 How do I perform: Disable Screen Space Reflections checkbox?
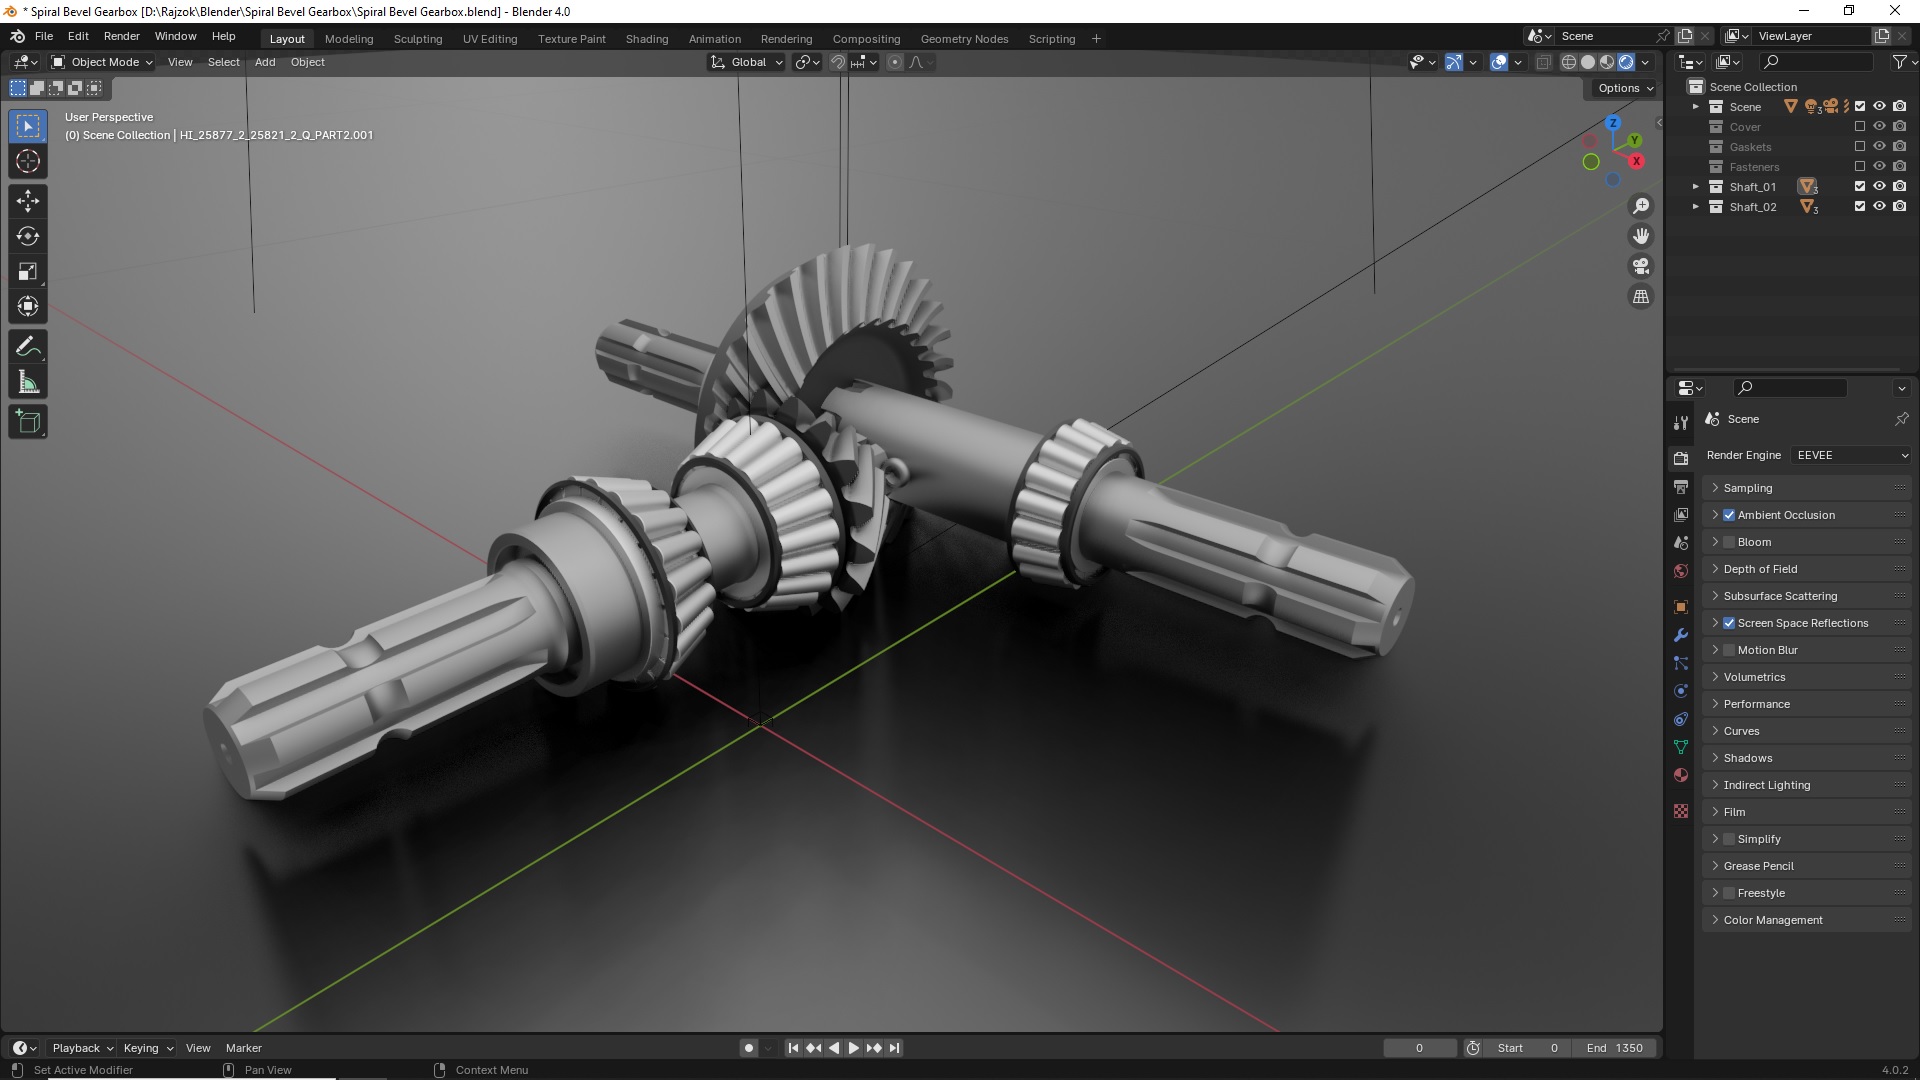(x=1729, y=623)
